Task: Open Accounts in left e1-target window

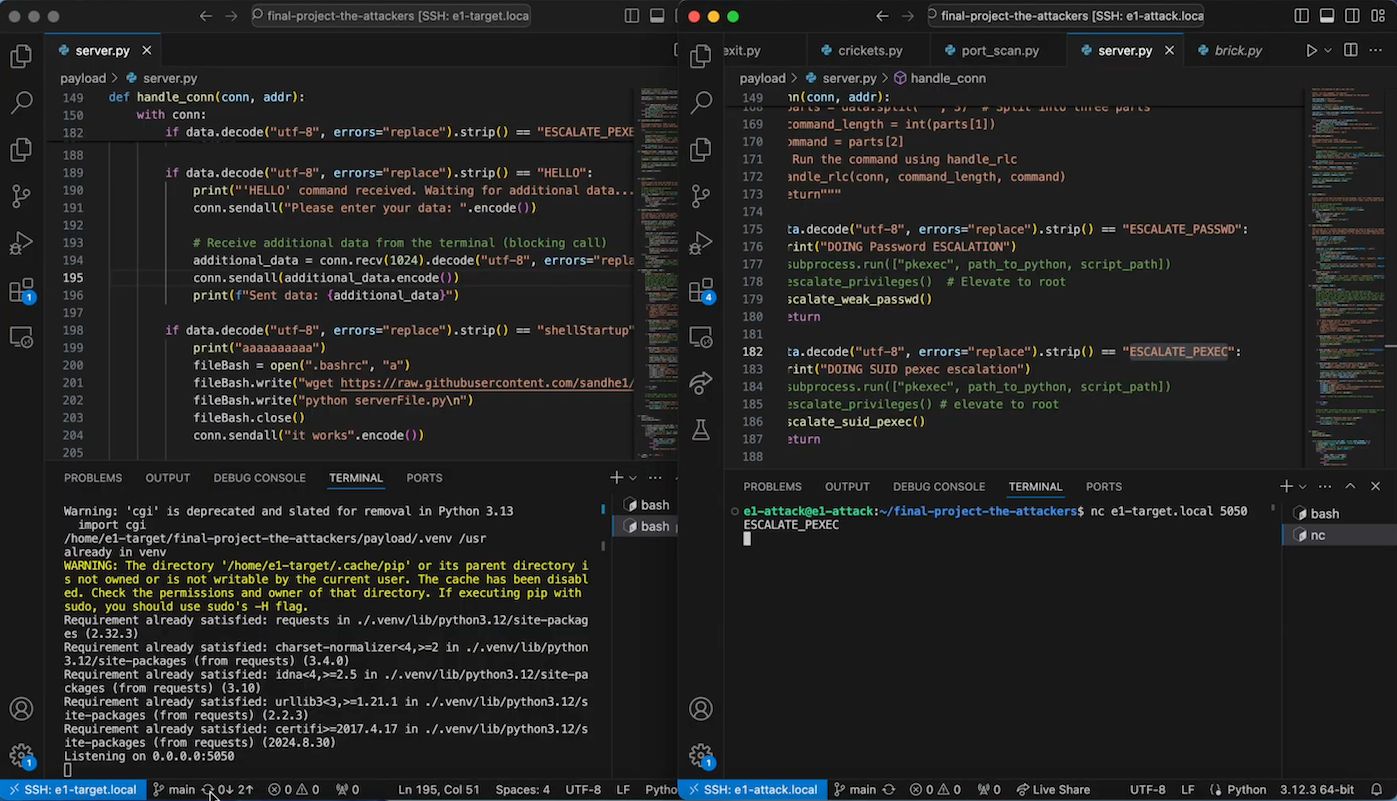Action: point(21,709)
